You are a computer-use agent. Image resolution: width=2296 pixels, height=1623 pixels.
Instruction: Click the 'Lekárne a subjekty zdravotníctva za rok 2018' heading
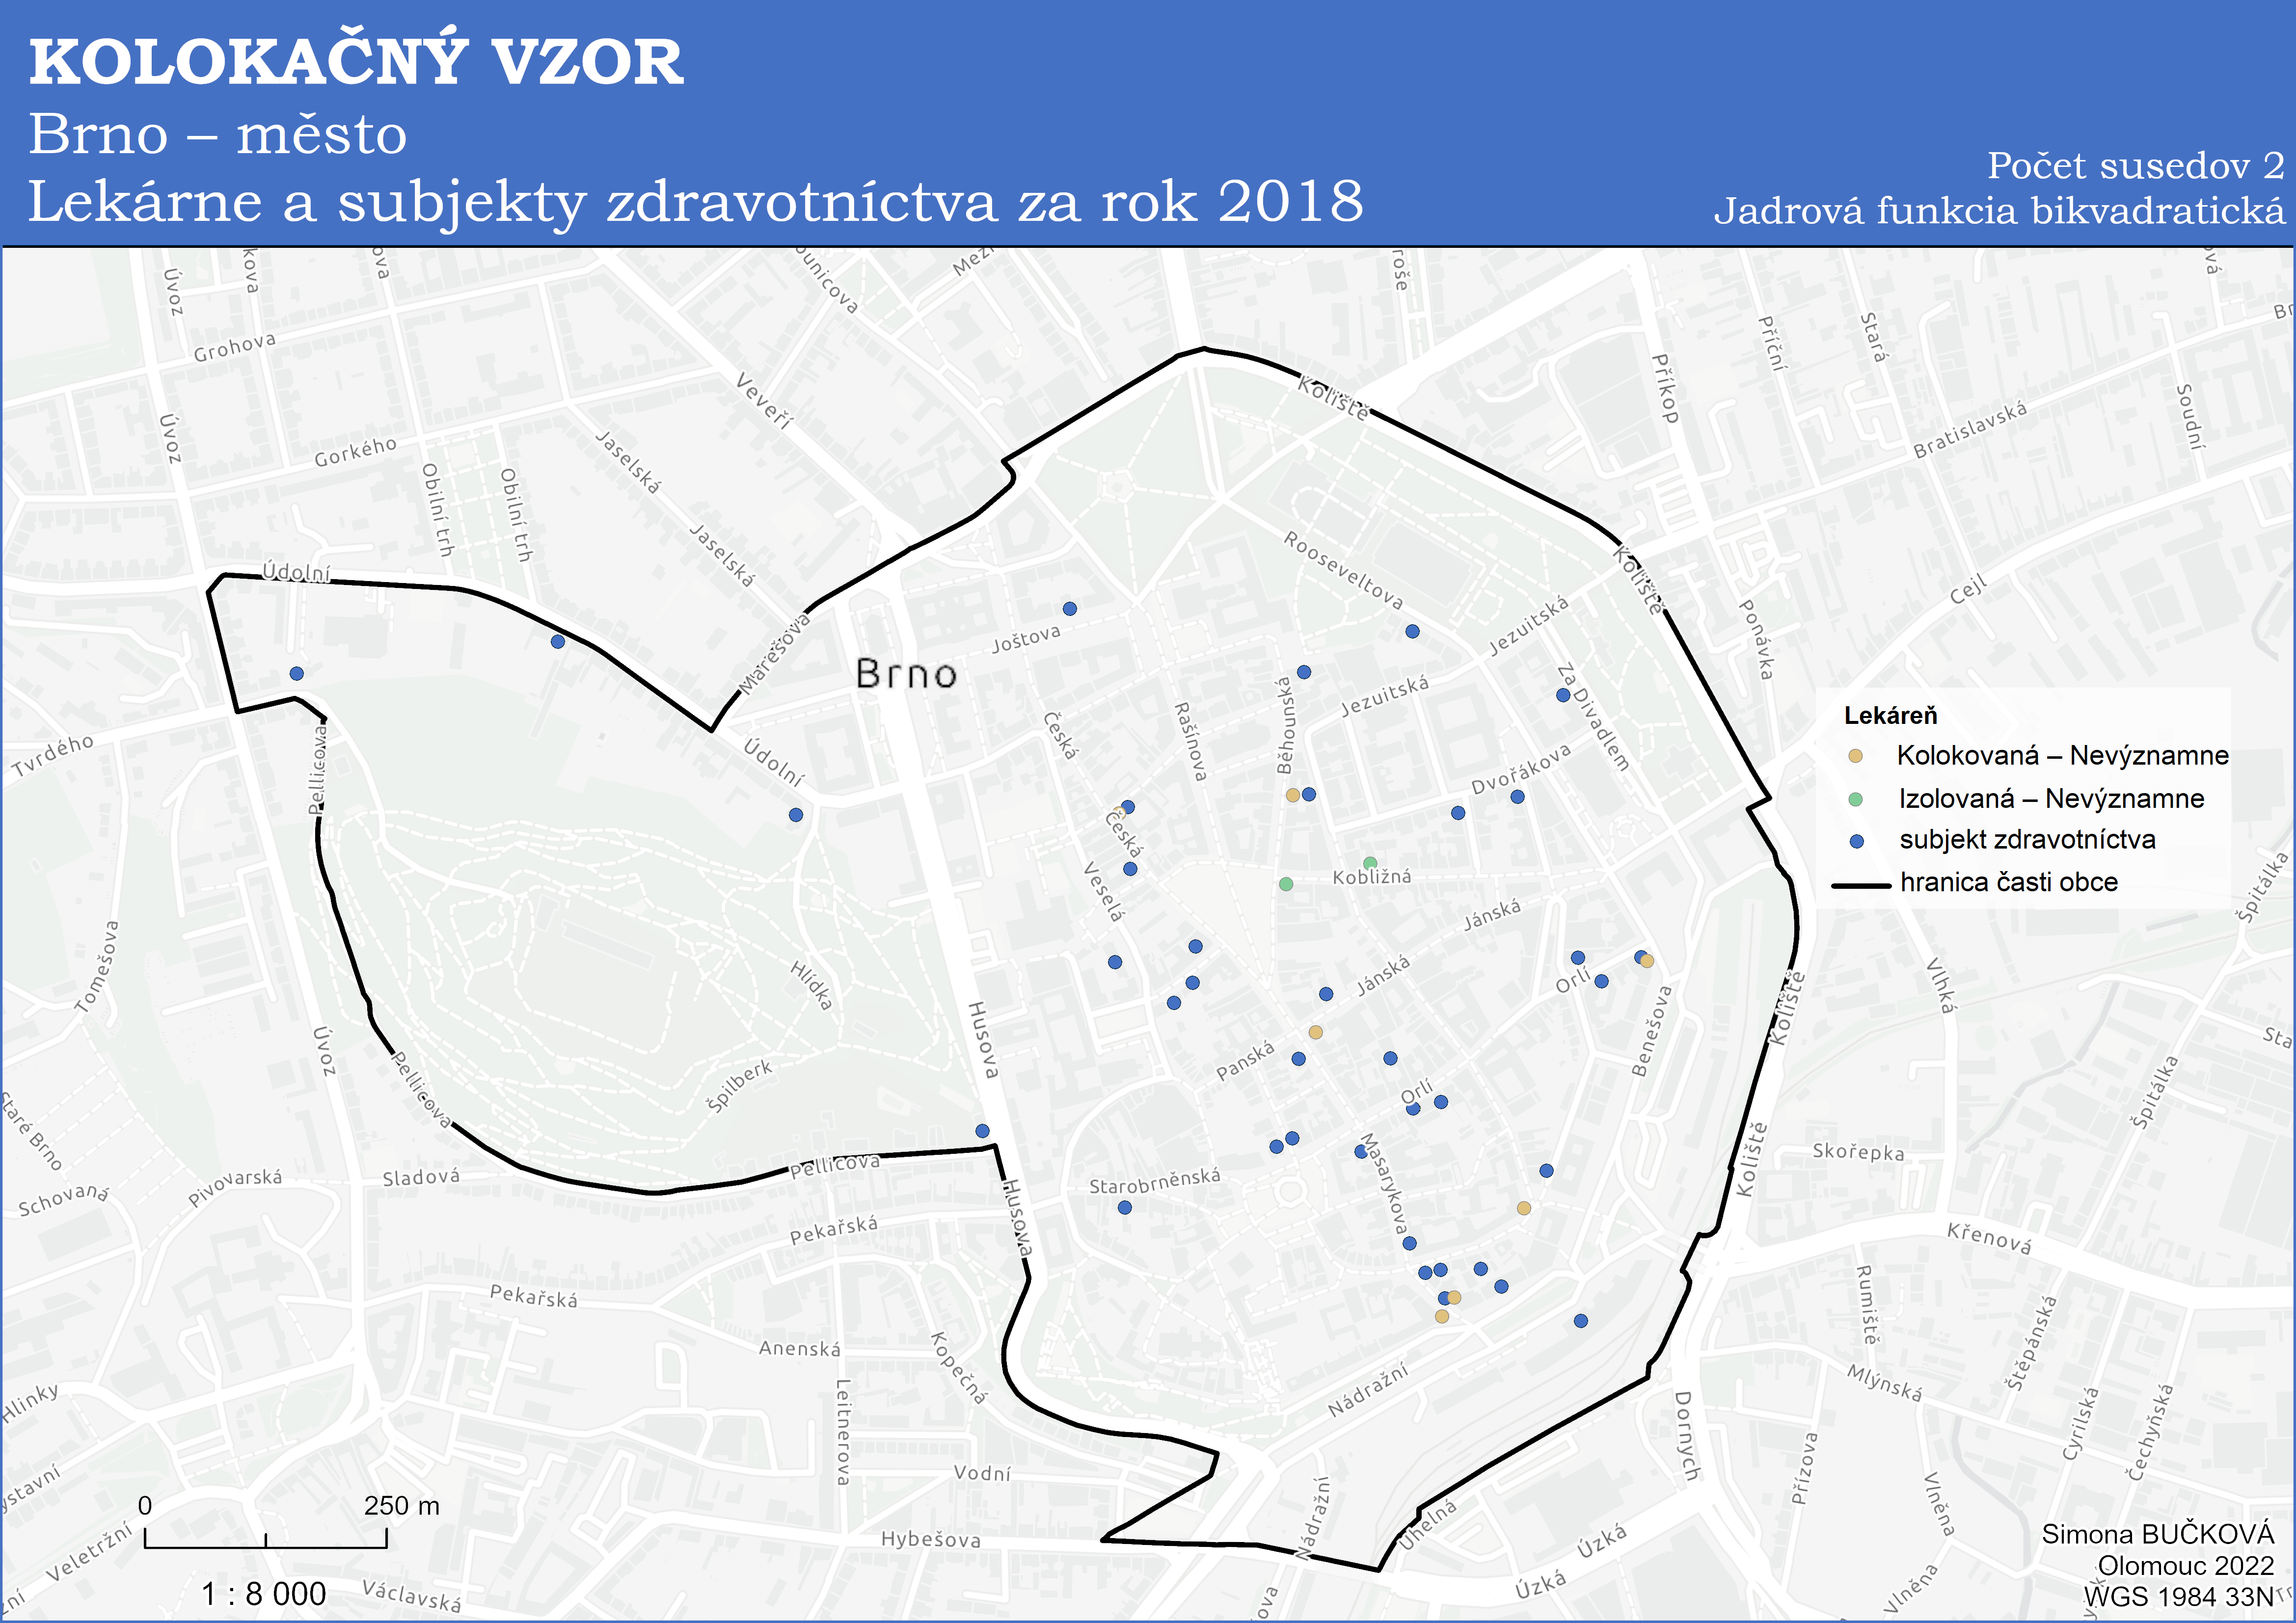click(x=696, y=202)
